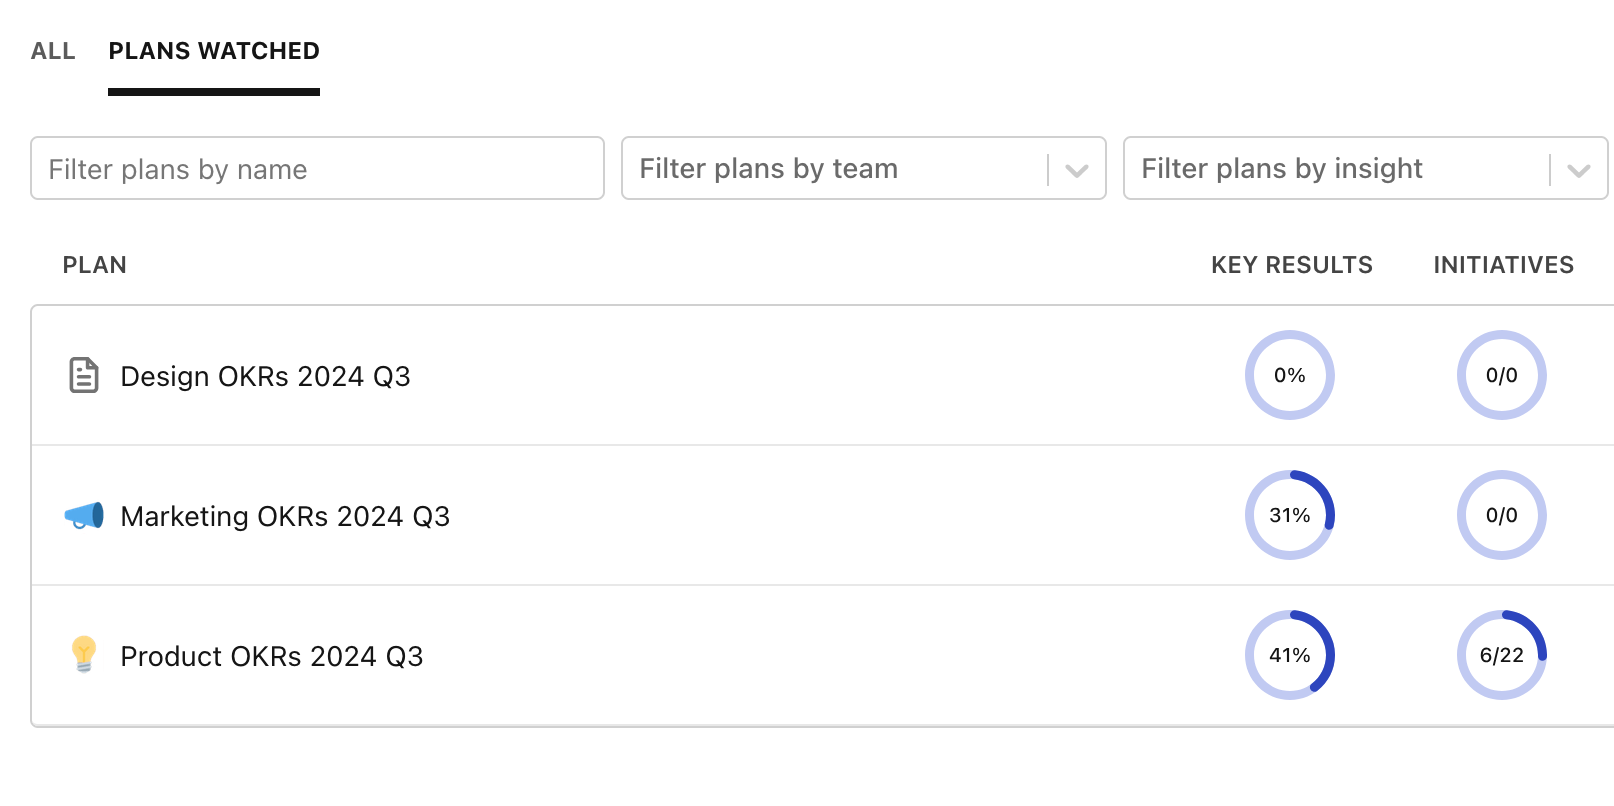1614x806 pixels.
Task: Open the Product OKRs 2024 Q3 plan
Action: 271,656
